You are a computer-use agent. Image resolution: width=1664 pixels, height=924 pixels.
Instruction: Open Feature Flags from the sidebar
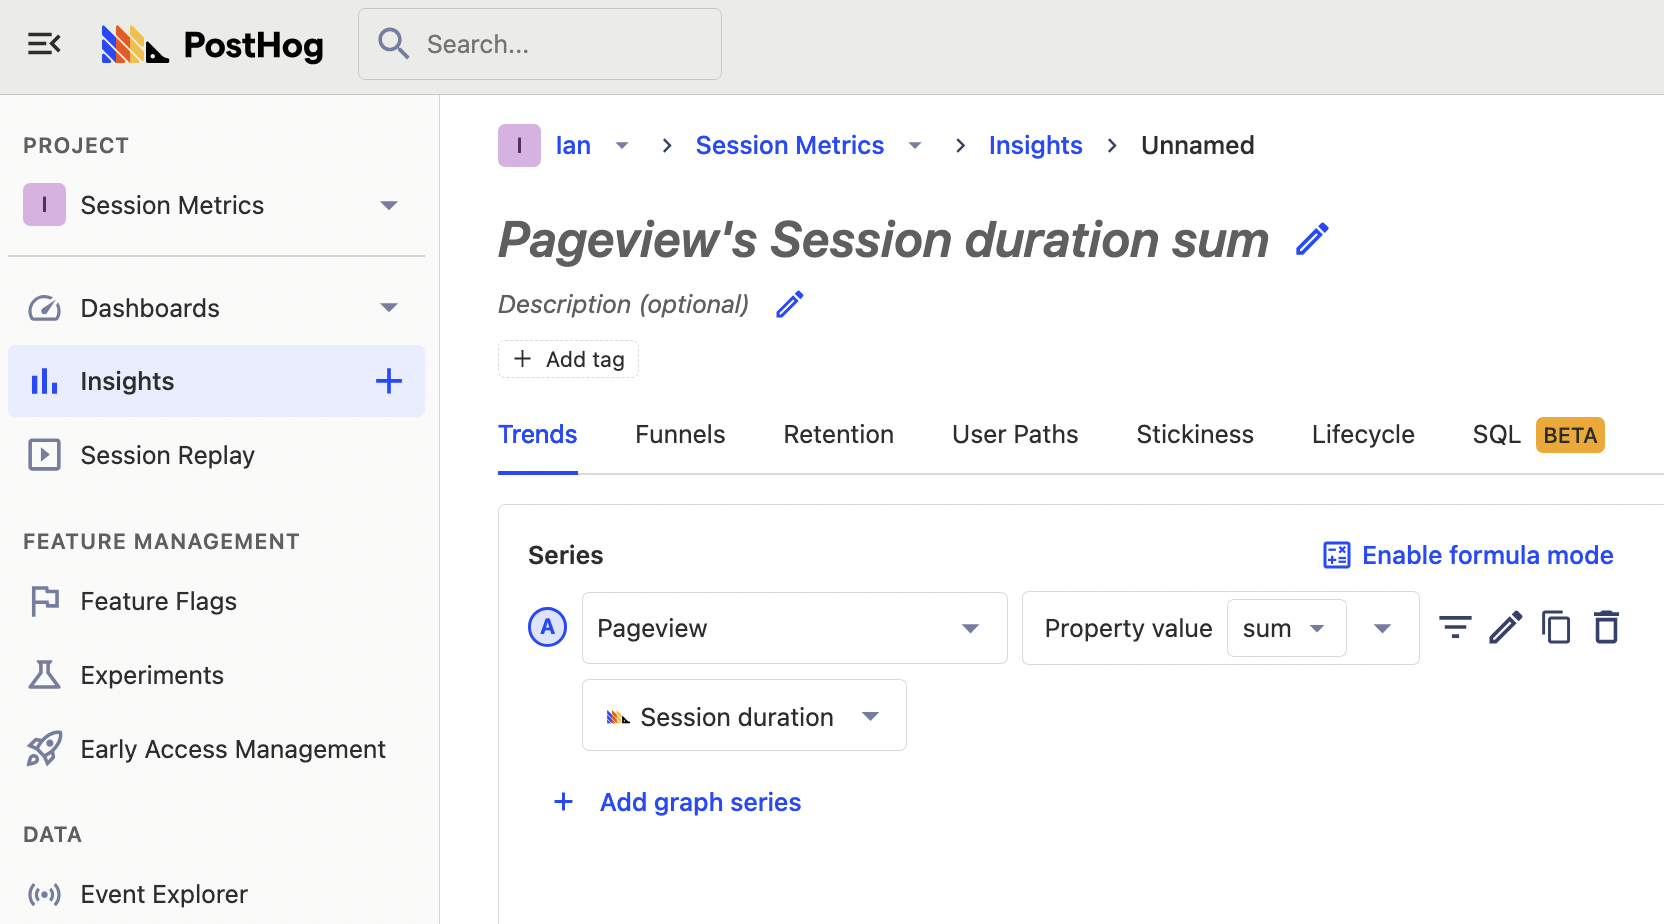pyautogui.click(x=158, y=601)
